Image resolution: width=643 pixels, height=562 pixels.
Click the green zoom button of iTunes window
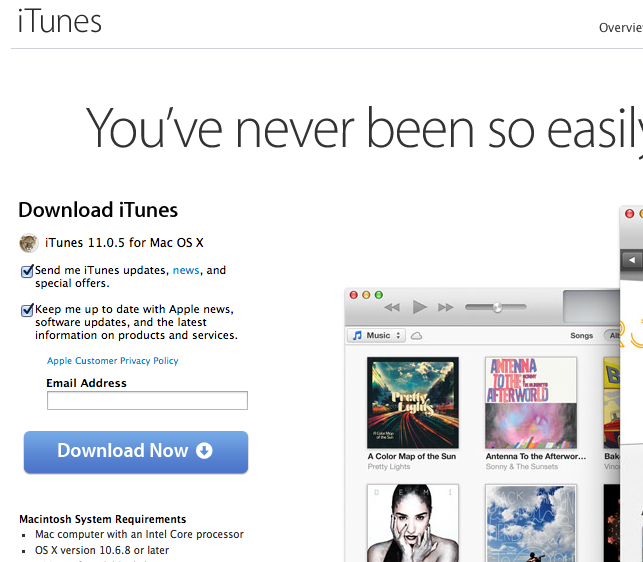379,295
